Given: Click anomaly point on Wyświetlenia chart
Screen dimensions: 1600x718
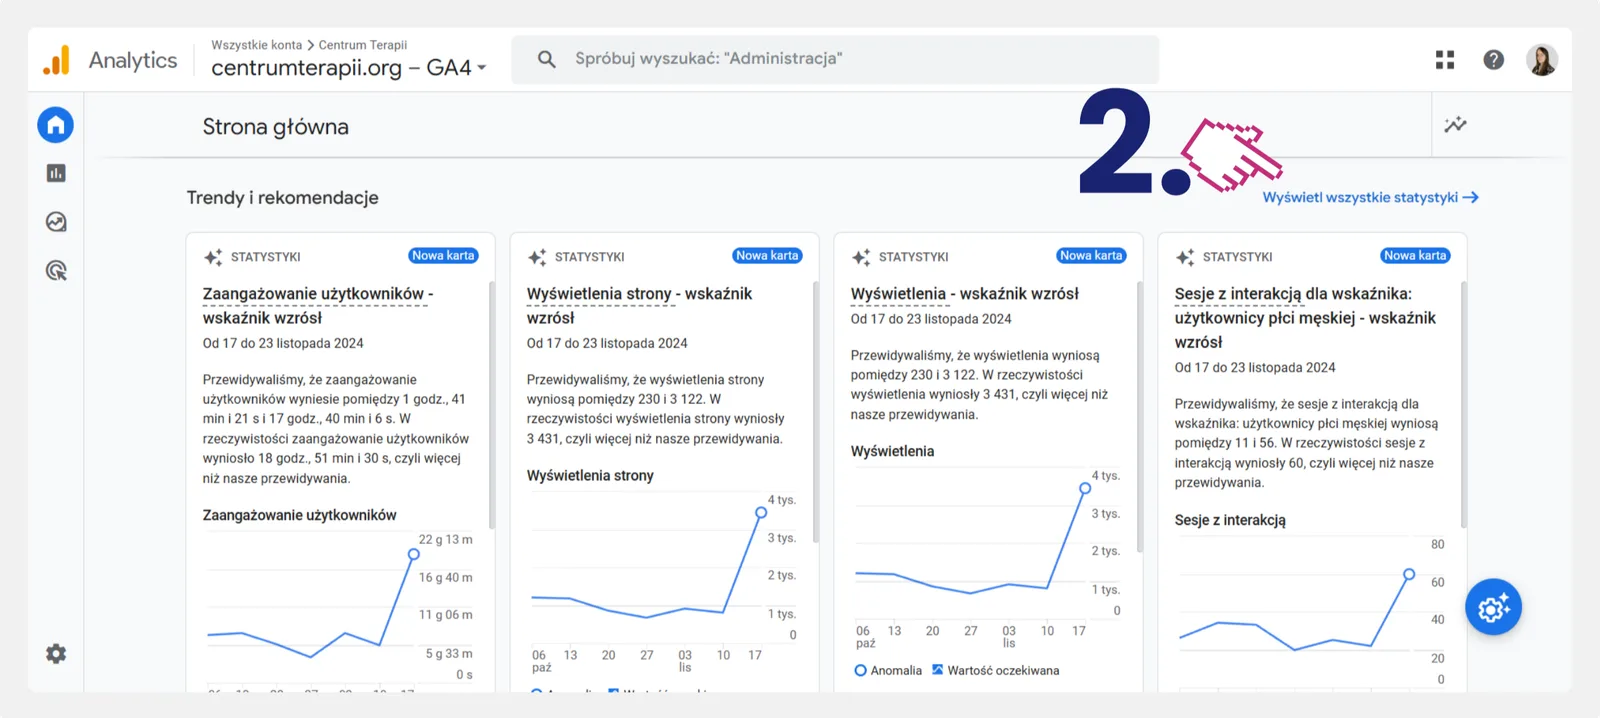Looking at the screenshot, I should click(1085, 488).
